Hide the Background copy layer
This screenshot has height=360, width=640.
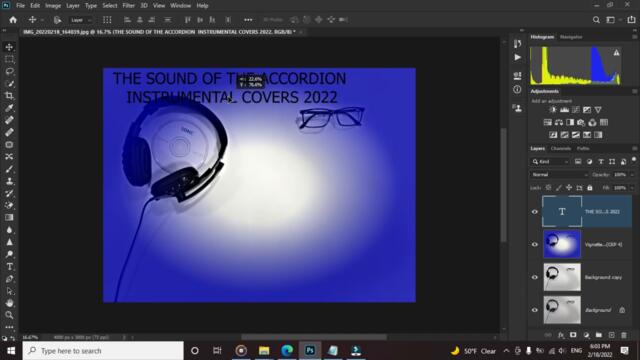click(x=535, y=277)
